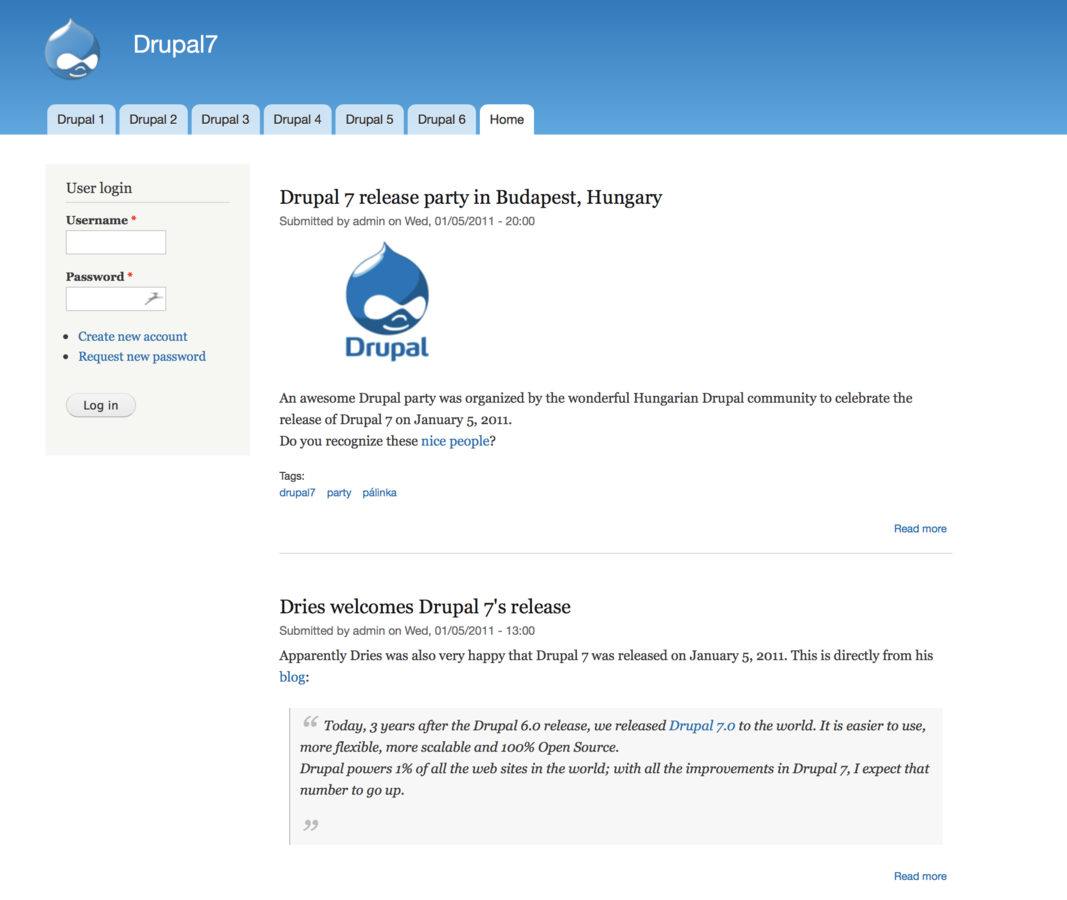Open the Drupal 6 tab

(442, 120)
